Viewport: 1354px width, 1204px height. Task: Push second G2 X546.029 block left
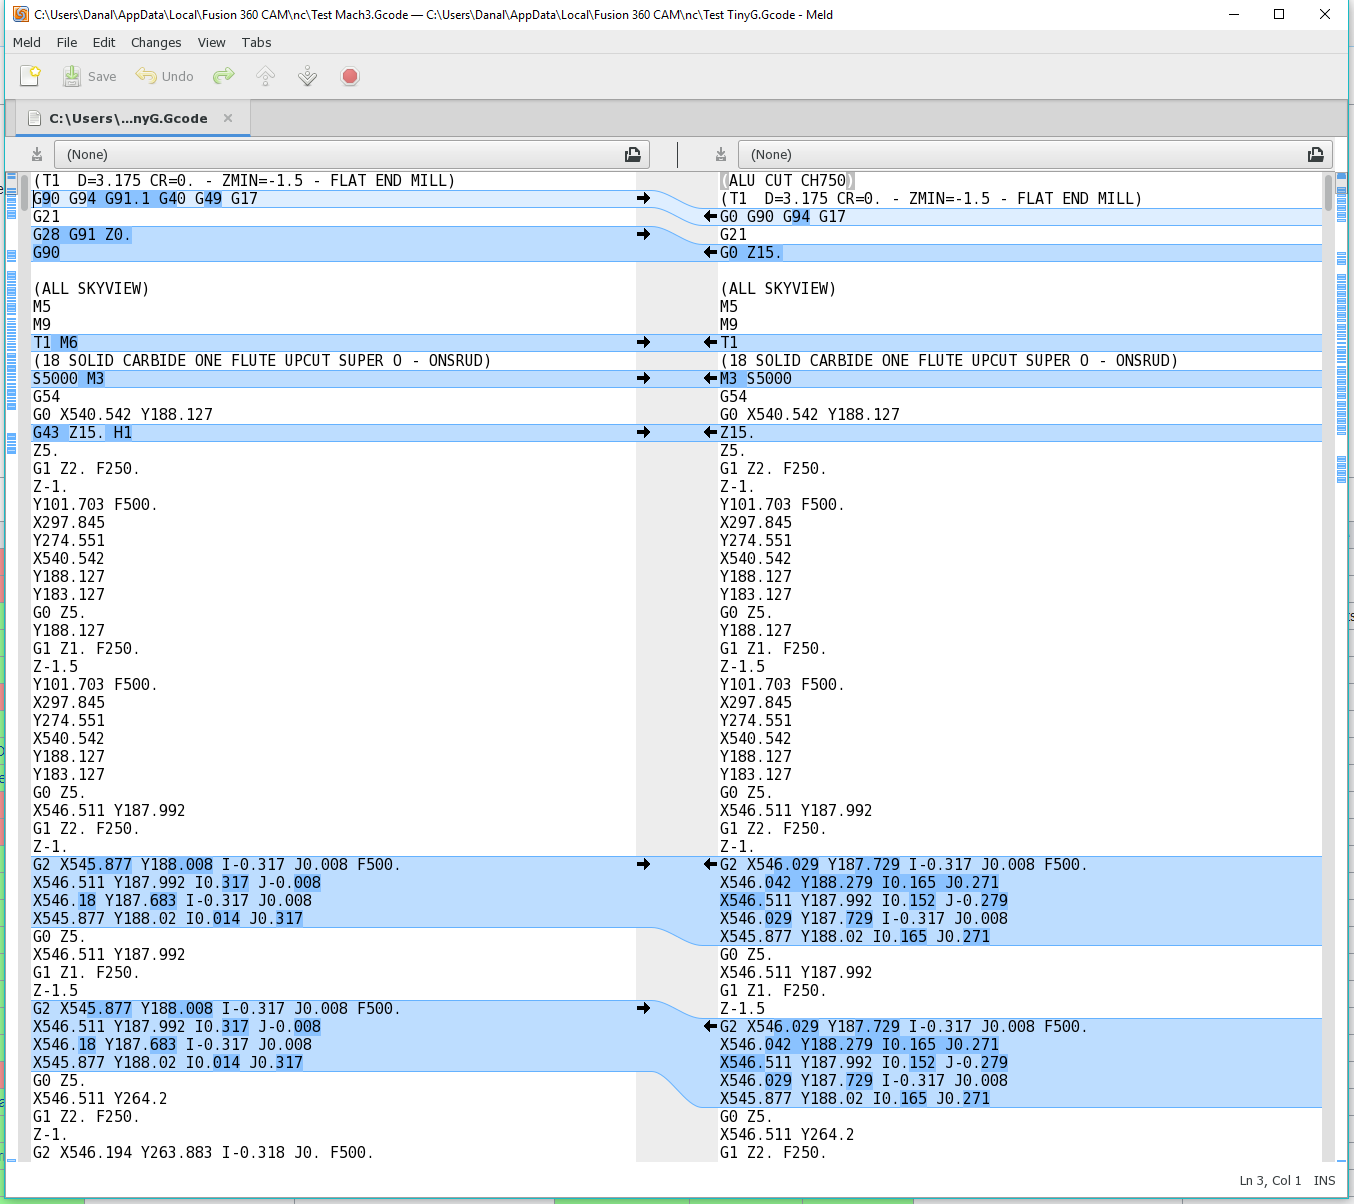710,1026
